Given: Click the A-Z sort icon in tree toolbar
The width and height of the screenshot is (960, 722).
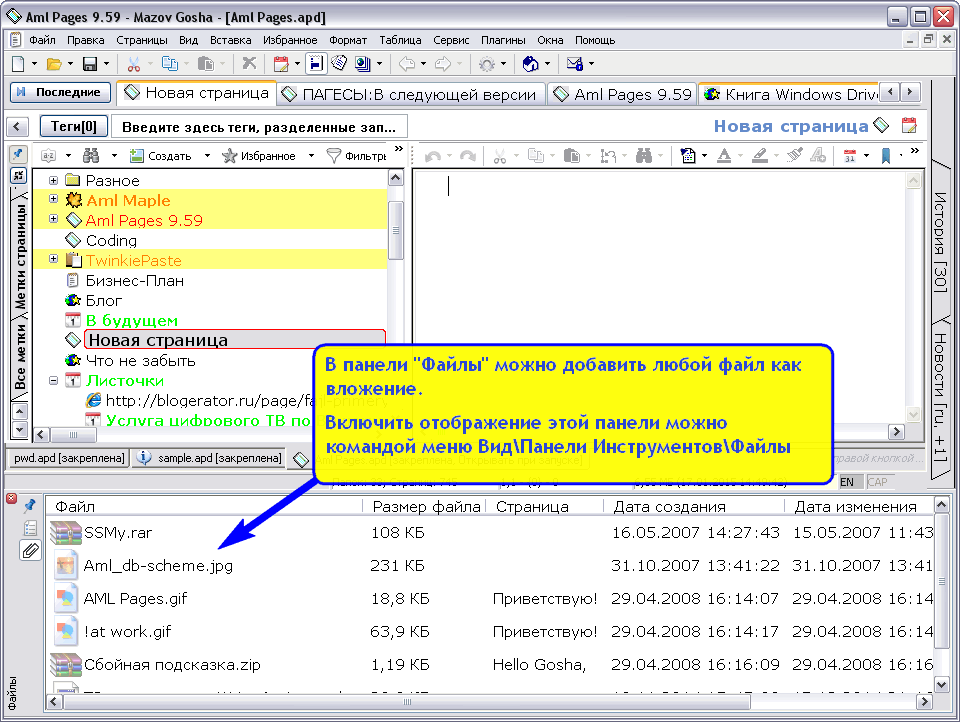Looking at the screenshot, I should tap(48, 156).
